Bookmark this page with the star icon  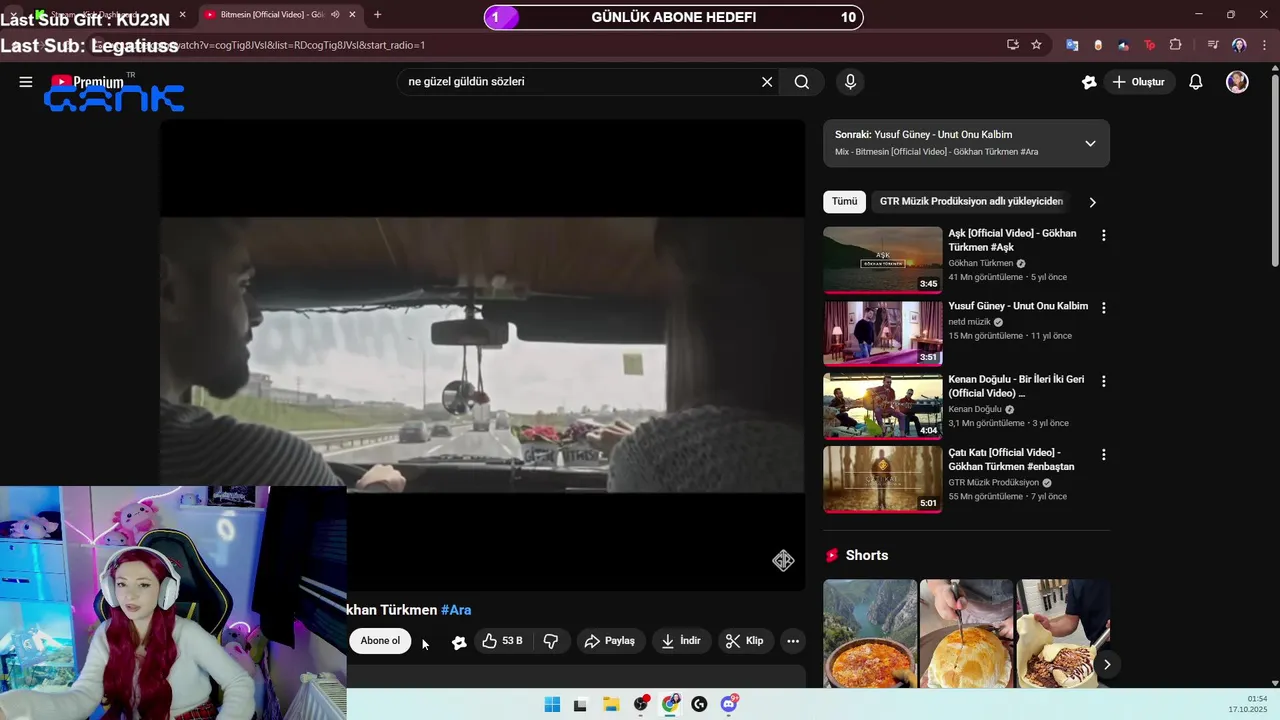1036,45
